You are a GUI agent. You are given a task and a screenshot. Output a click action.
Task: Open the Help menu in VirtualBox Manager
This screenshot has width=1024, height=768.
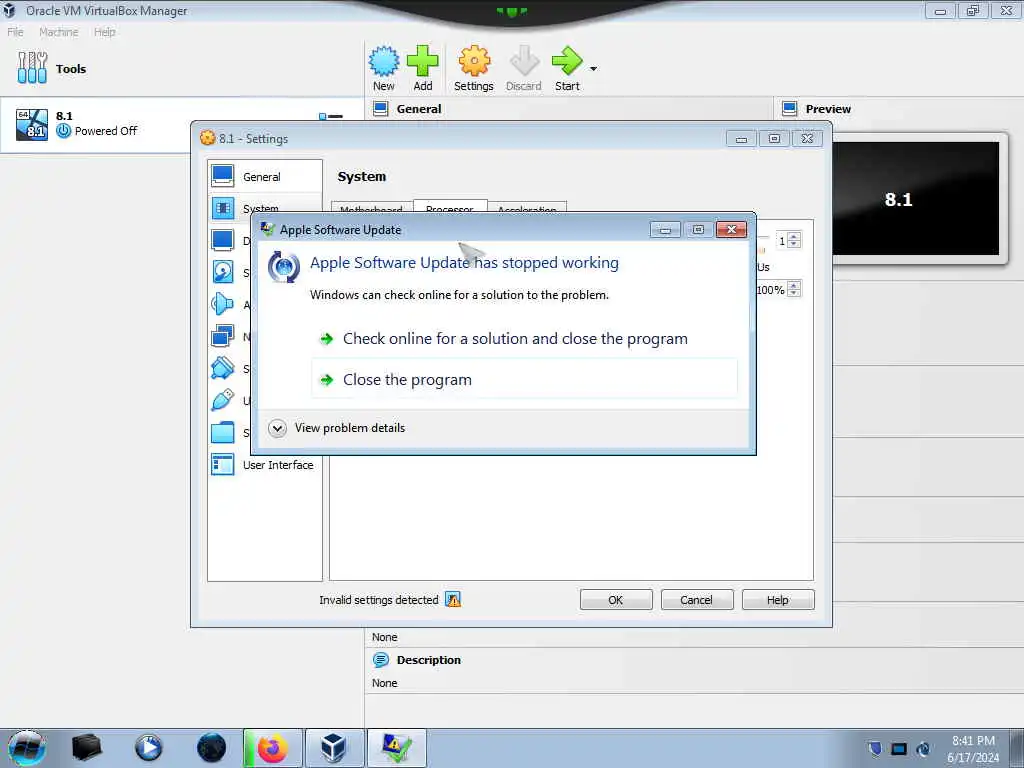point(104,32)
